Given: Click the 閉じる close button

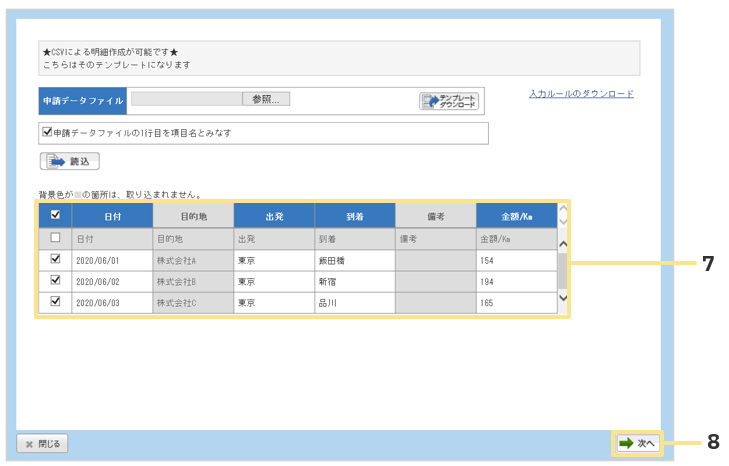Looking at the screenshot, I should (x=43, y=444).
